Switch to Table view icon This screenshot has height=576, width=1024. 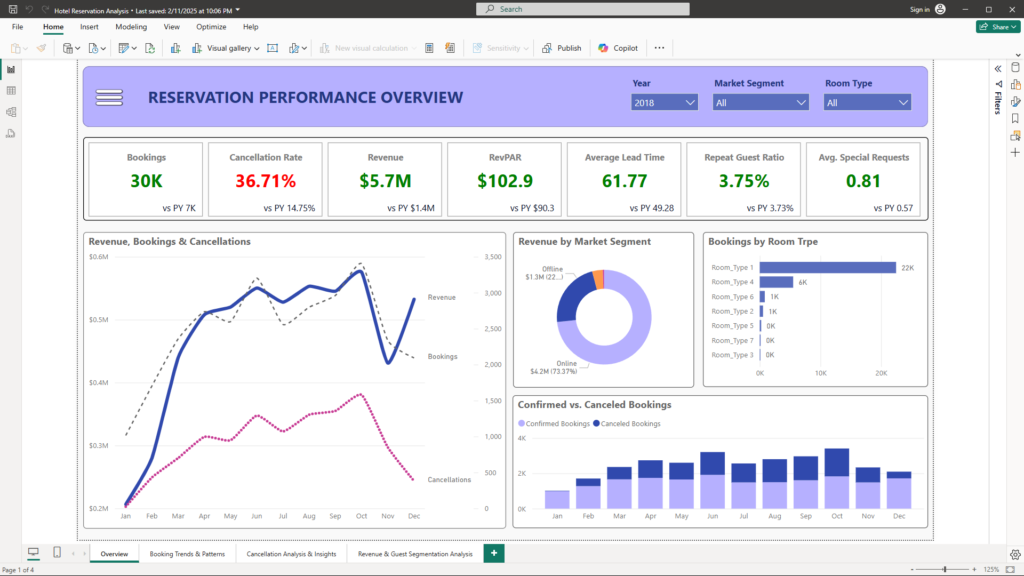11,91
